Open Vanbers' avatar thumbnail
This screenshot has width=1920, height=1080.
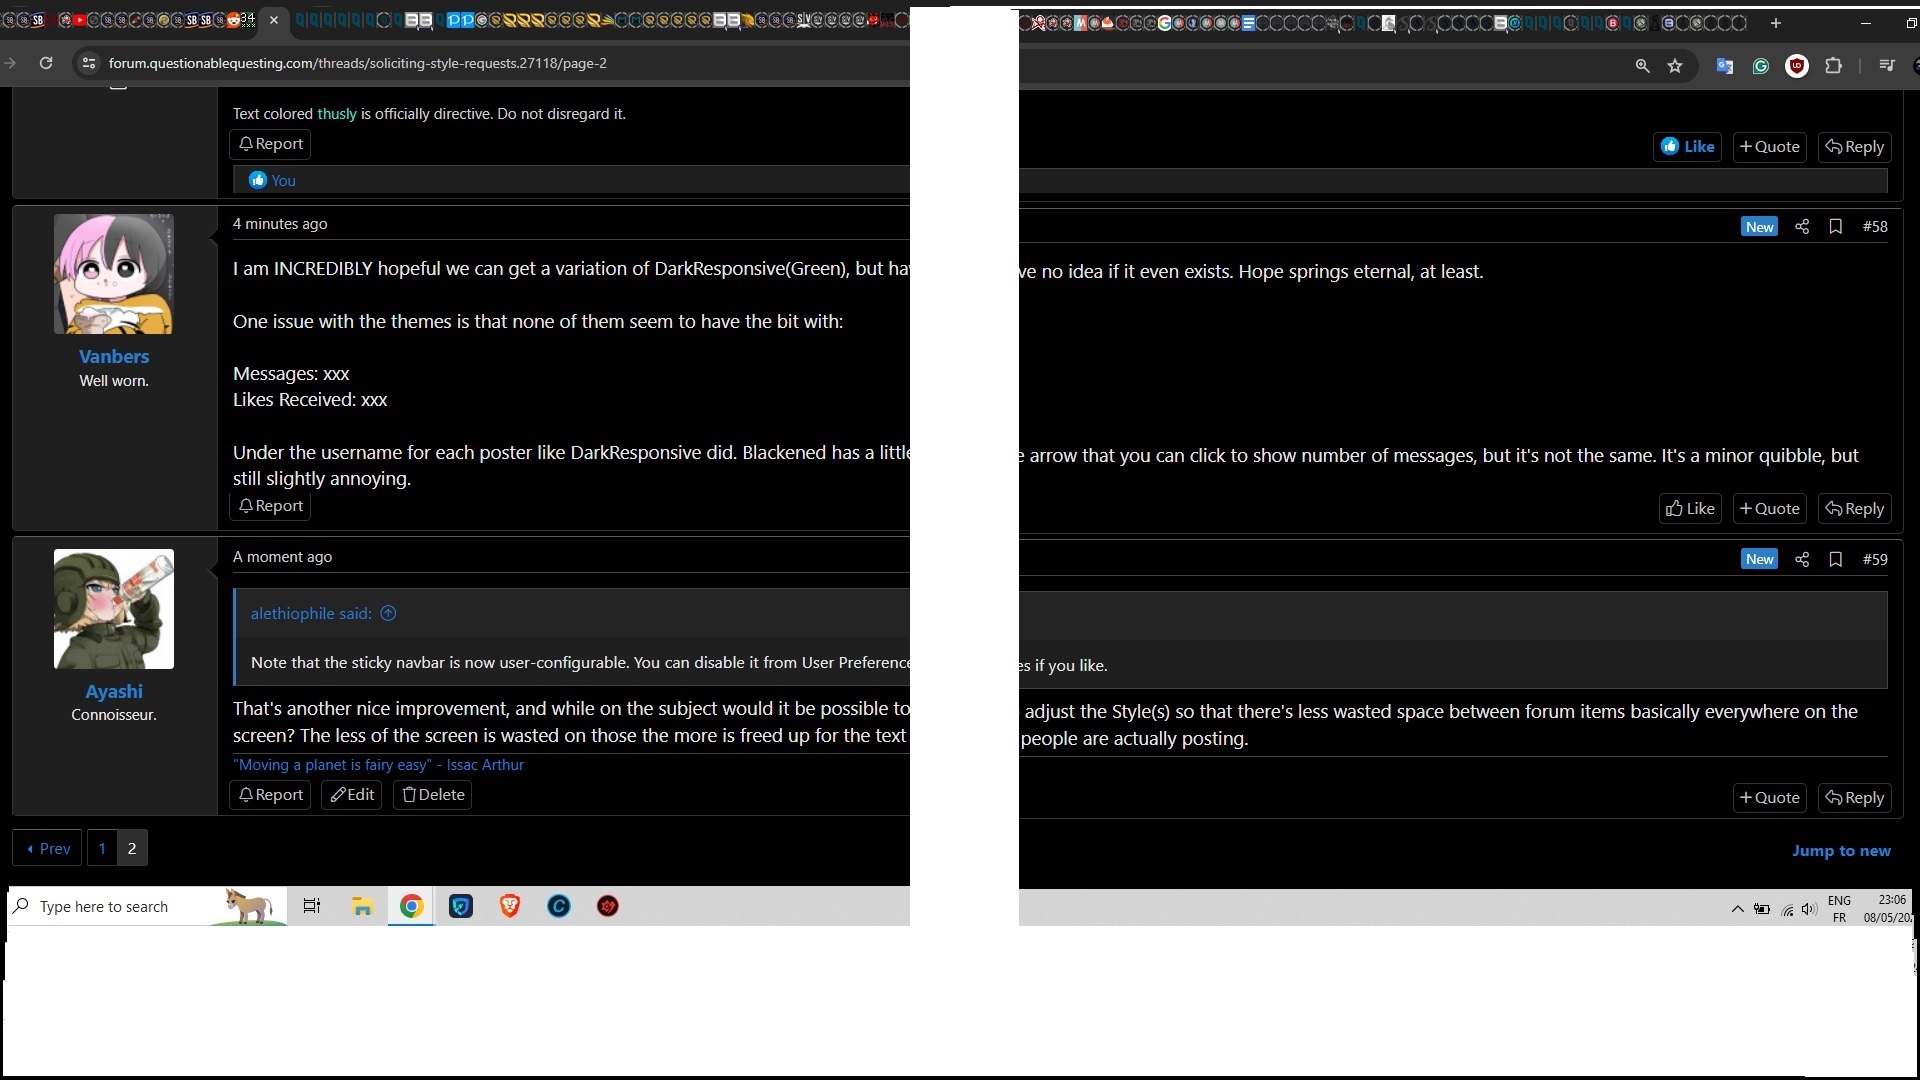[114, 274]
